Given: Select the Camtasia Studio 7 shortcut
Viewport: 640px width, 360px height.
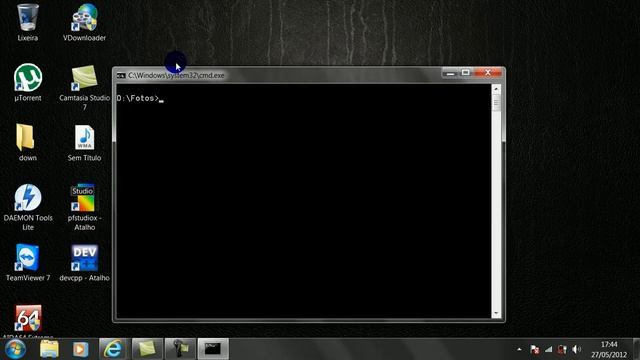Looking at the screenshot, I should pyautogui.click(x=84, y=87).
